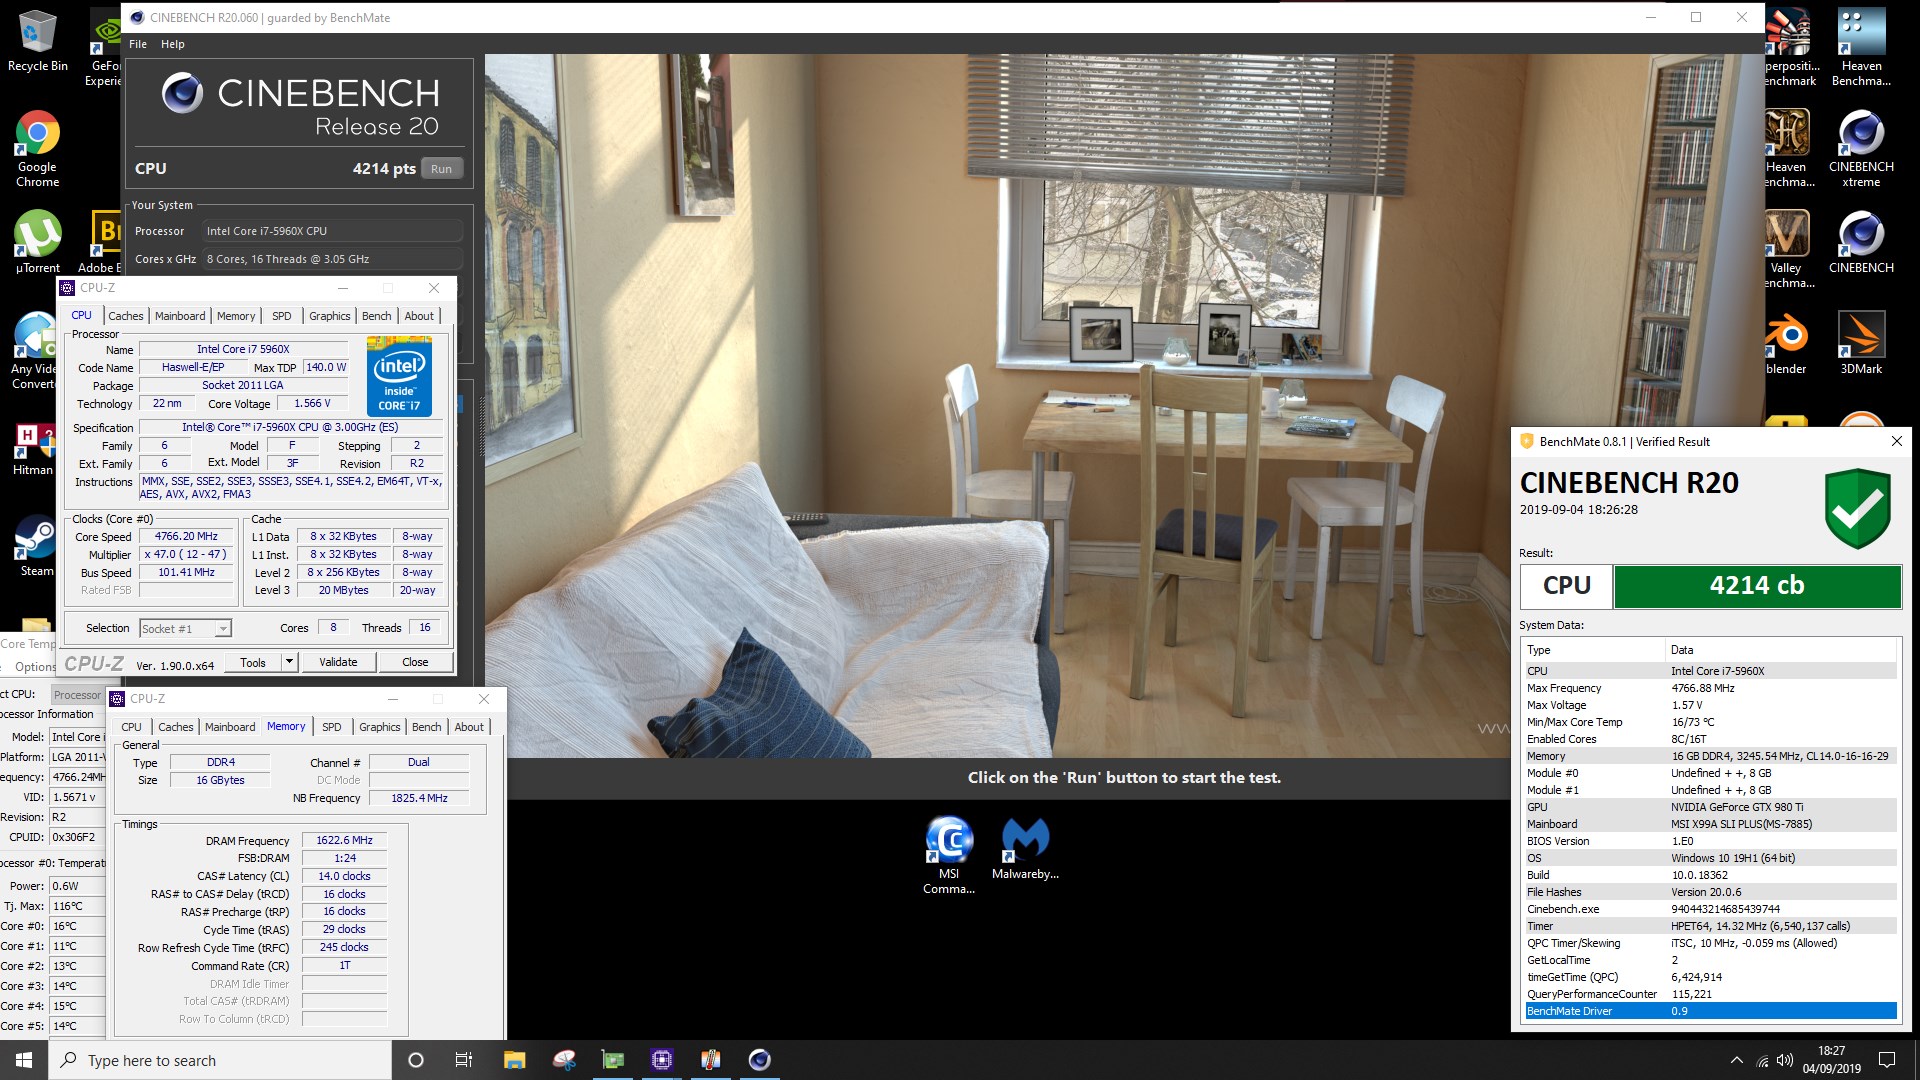Launch the CINEBENCH xtreme desktop shortcut
The height and width of the screenshot is (1080, 1920).
[x=1861, y=148]
